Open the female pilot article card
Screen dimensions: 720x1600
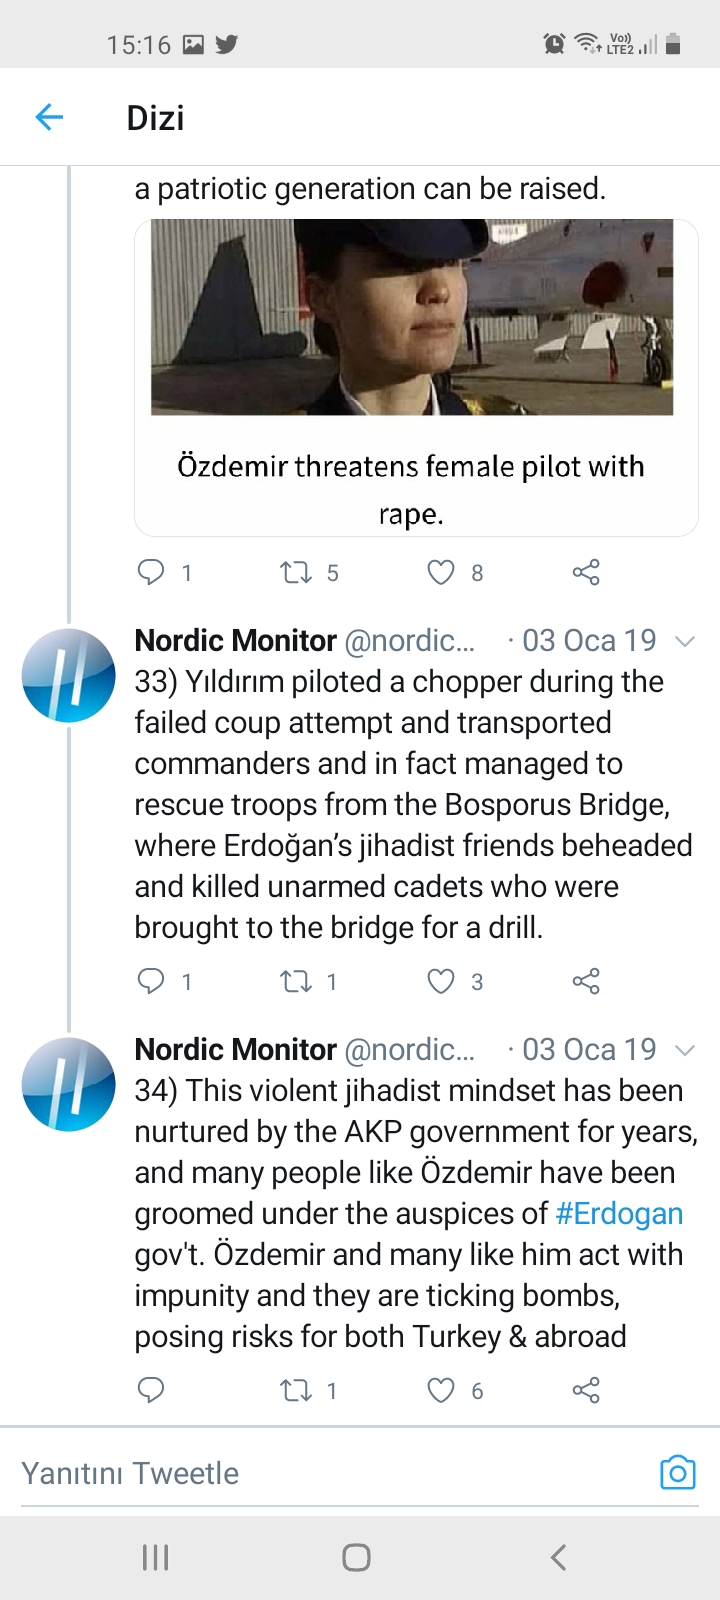click(x=416, y=378)
